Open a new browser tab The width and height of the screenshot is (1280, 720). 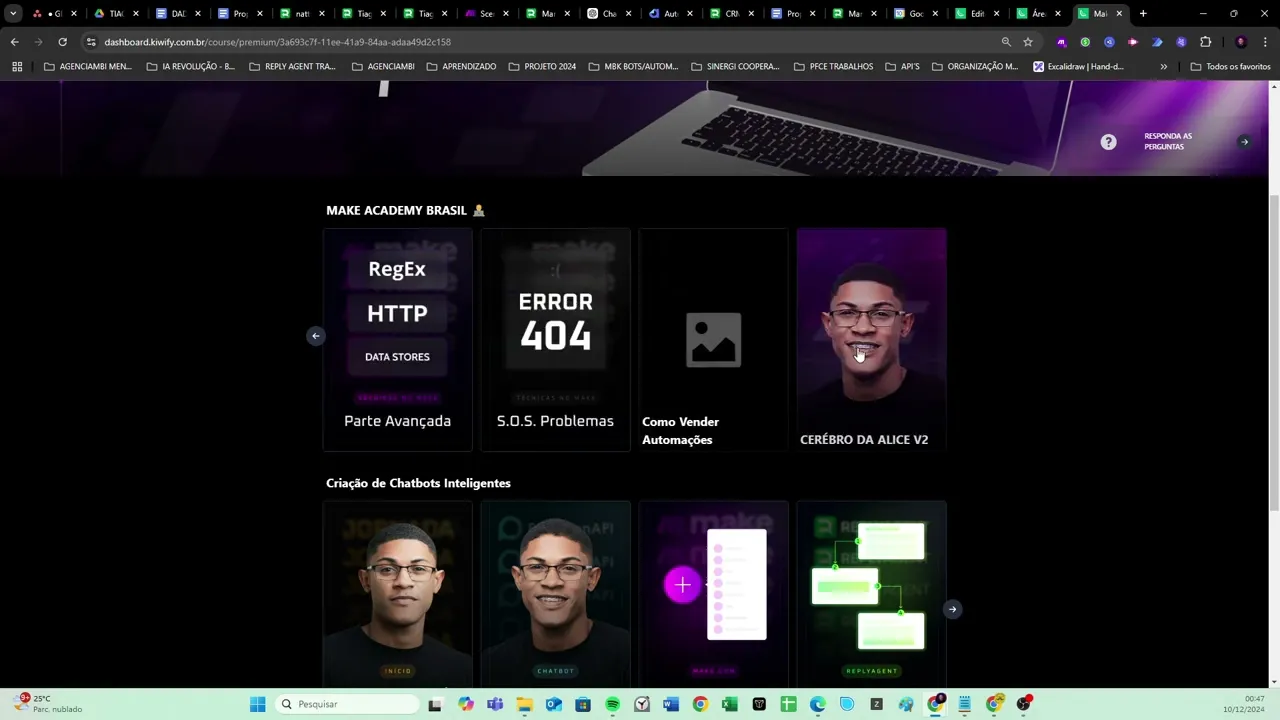[x=1143, y=14]
